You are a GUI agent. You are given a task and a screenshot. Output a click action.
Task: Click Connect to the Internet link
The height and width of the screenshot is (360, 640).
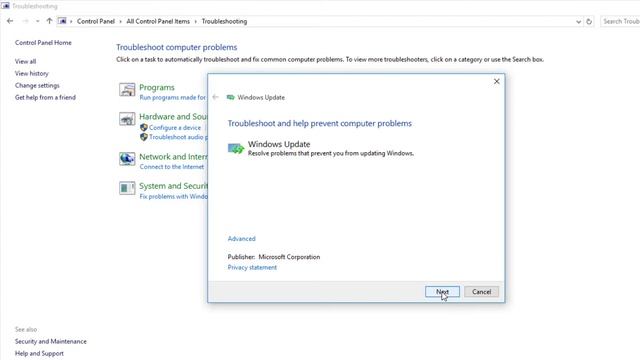(x=171, y=167)
